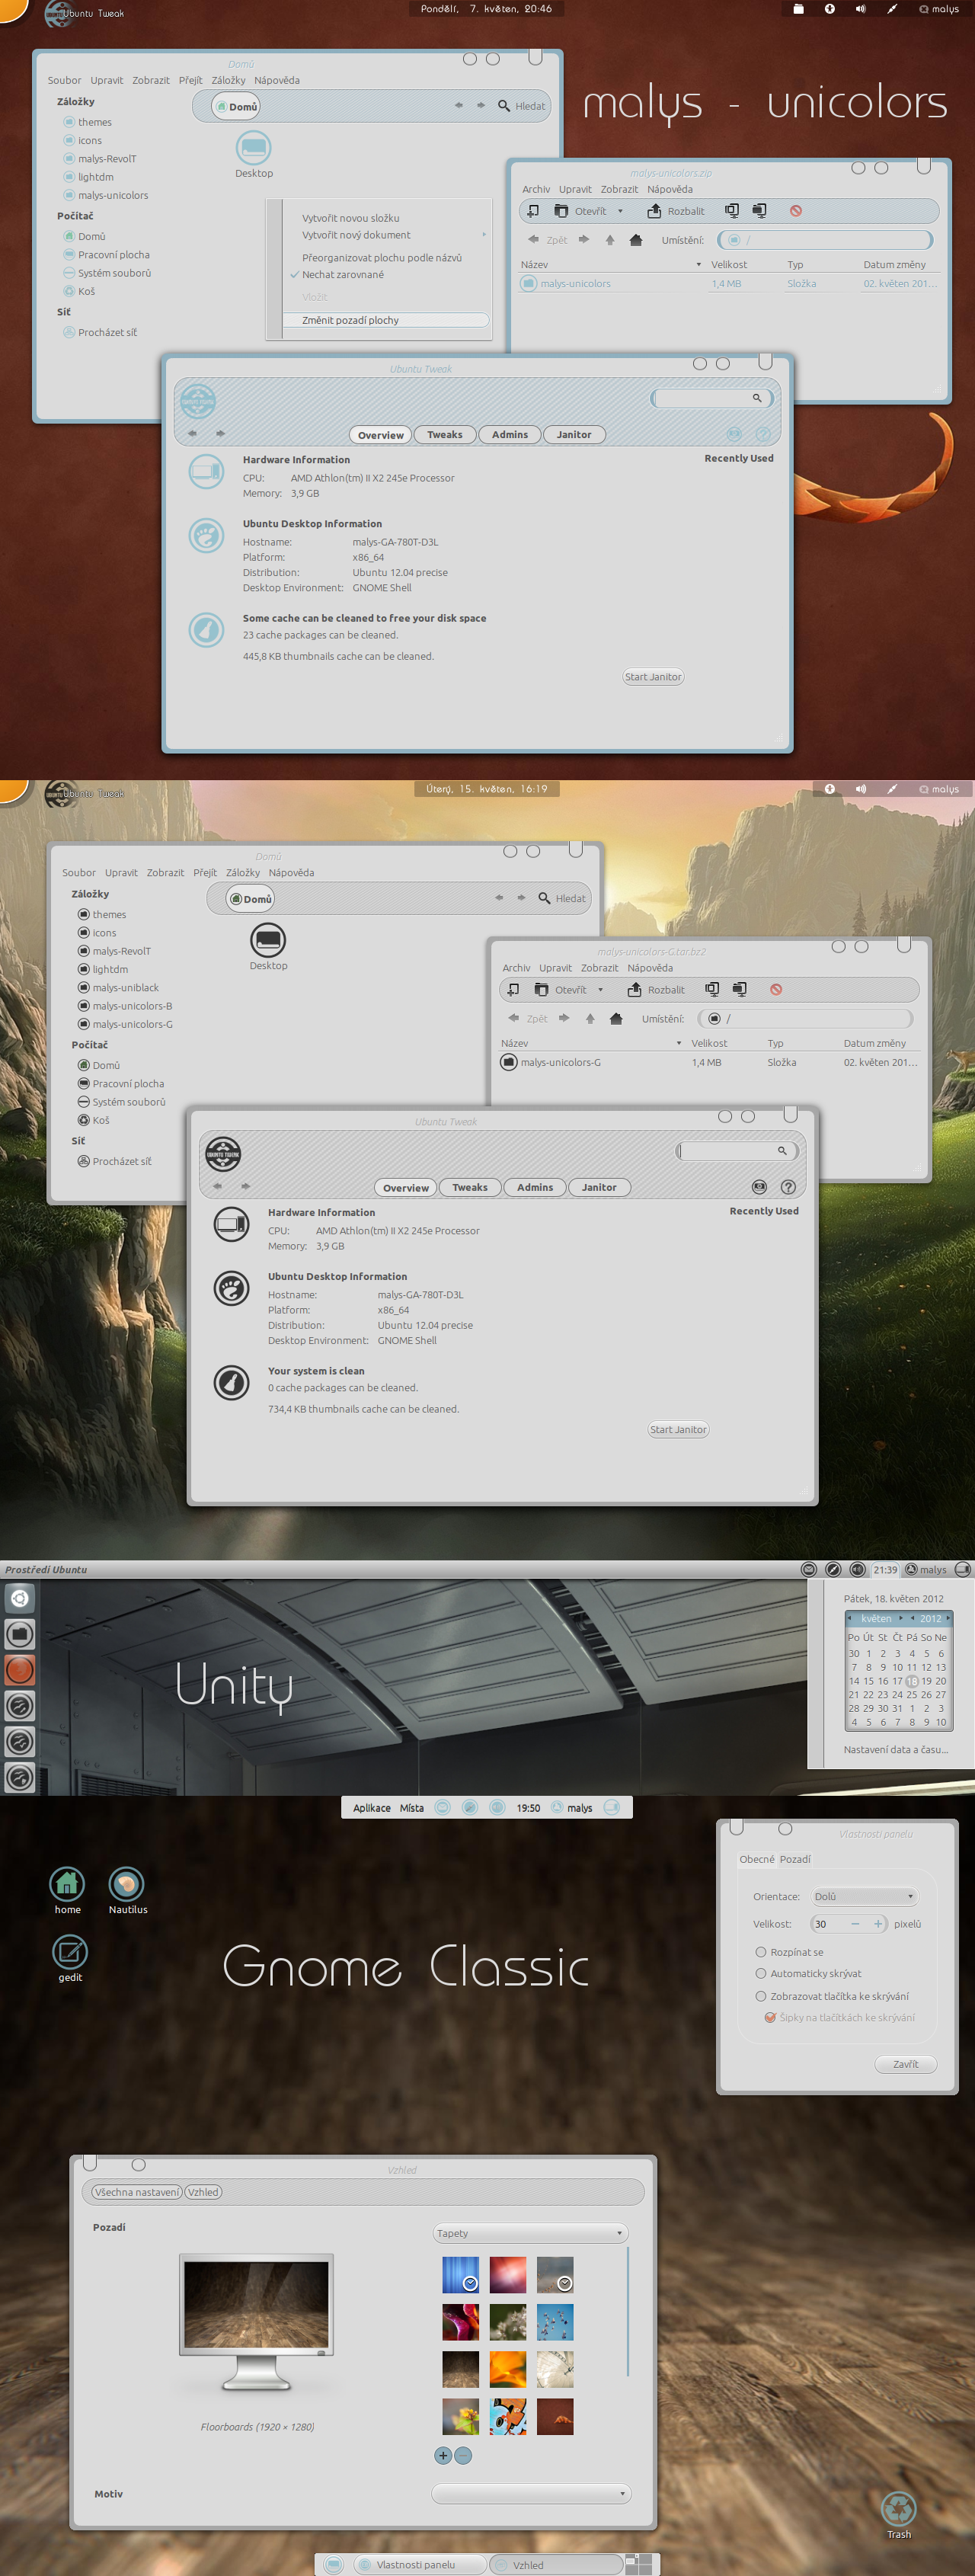Image resolution: width=975 pixels, height=2576 pixels.
Task: Open Janitor tab in grey-themed Ubuntu Tweak
Action: click(x=599, y=1187)
